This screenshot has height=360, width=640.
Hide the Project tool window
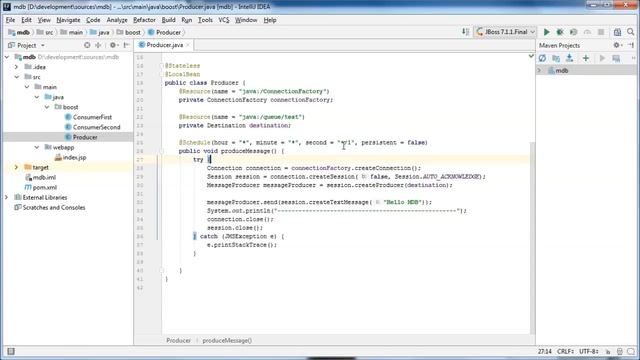127,45
